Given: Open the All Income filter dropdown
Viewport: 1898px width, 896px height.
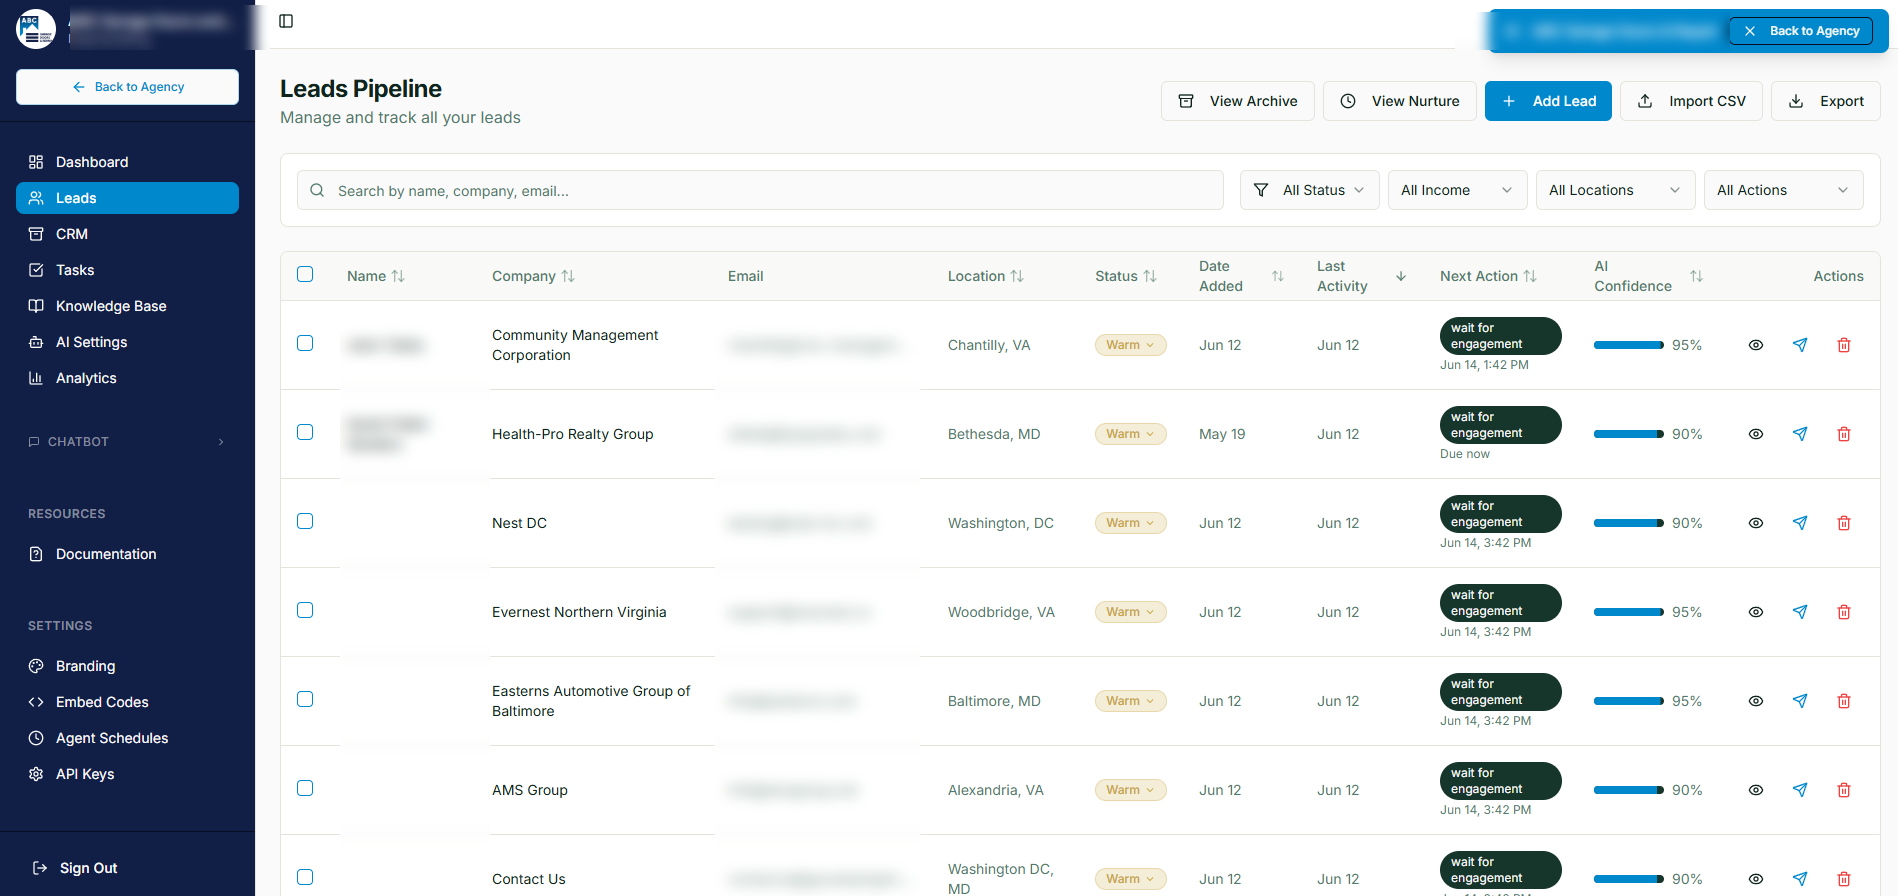Looking at the screenshot, I should click(x=1458, y=190).
